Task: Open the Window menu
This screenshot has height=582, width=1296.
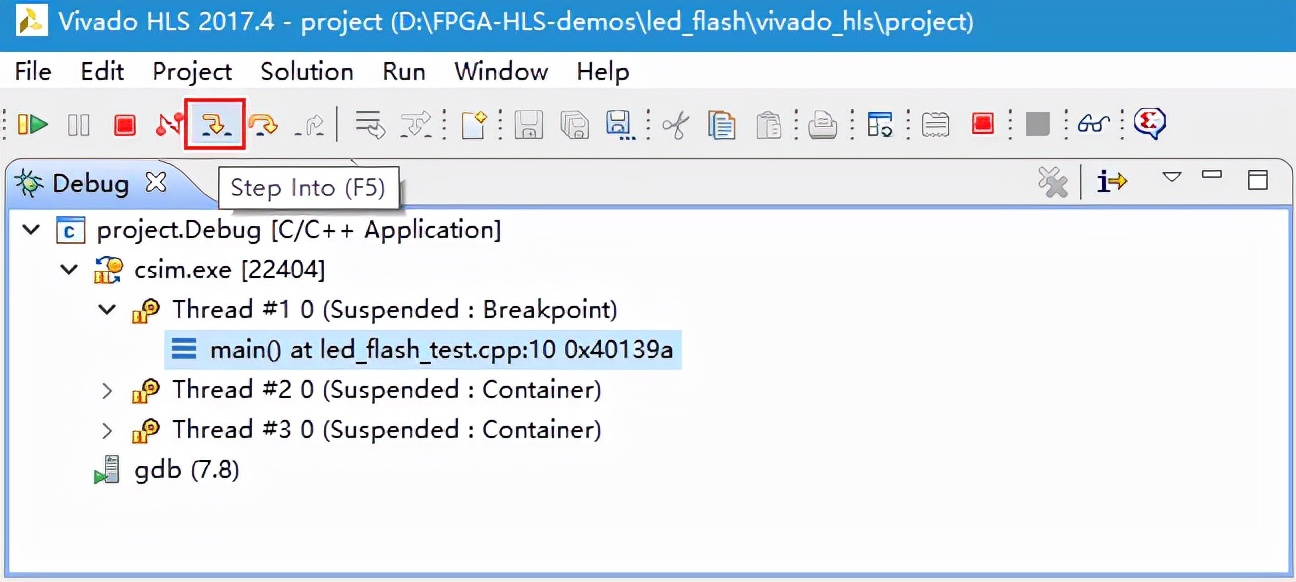Action: 501,72
